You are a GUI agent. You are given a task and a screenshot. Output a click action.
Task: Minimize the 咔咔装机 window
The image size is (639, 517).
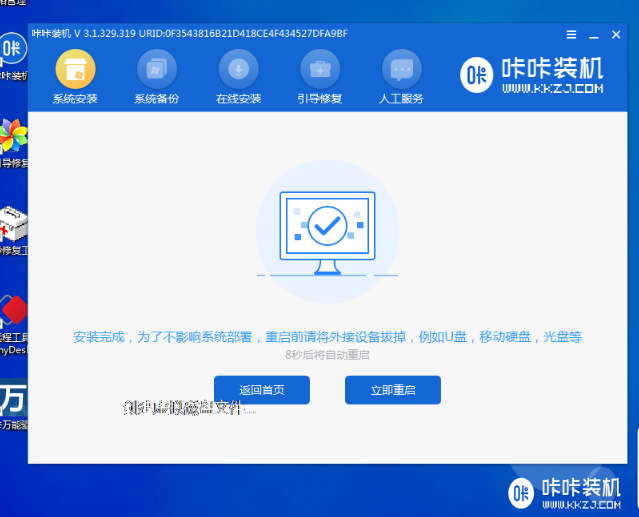pyautogui.click(x=594, y=35)
